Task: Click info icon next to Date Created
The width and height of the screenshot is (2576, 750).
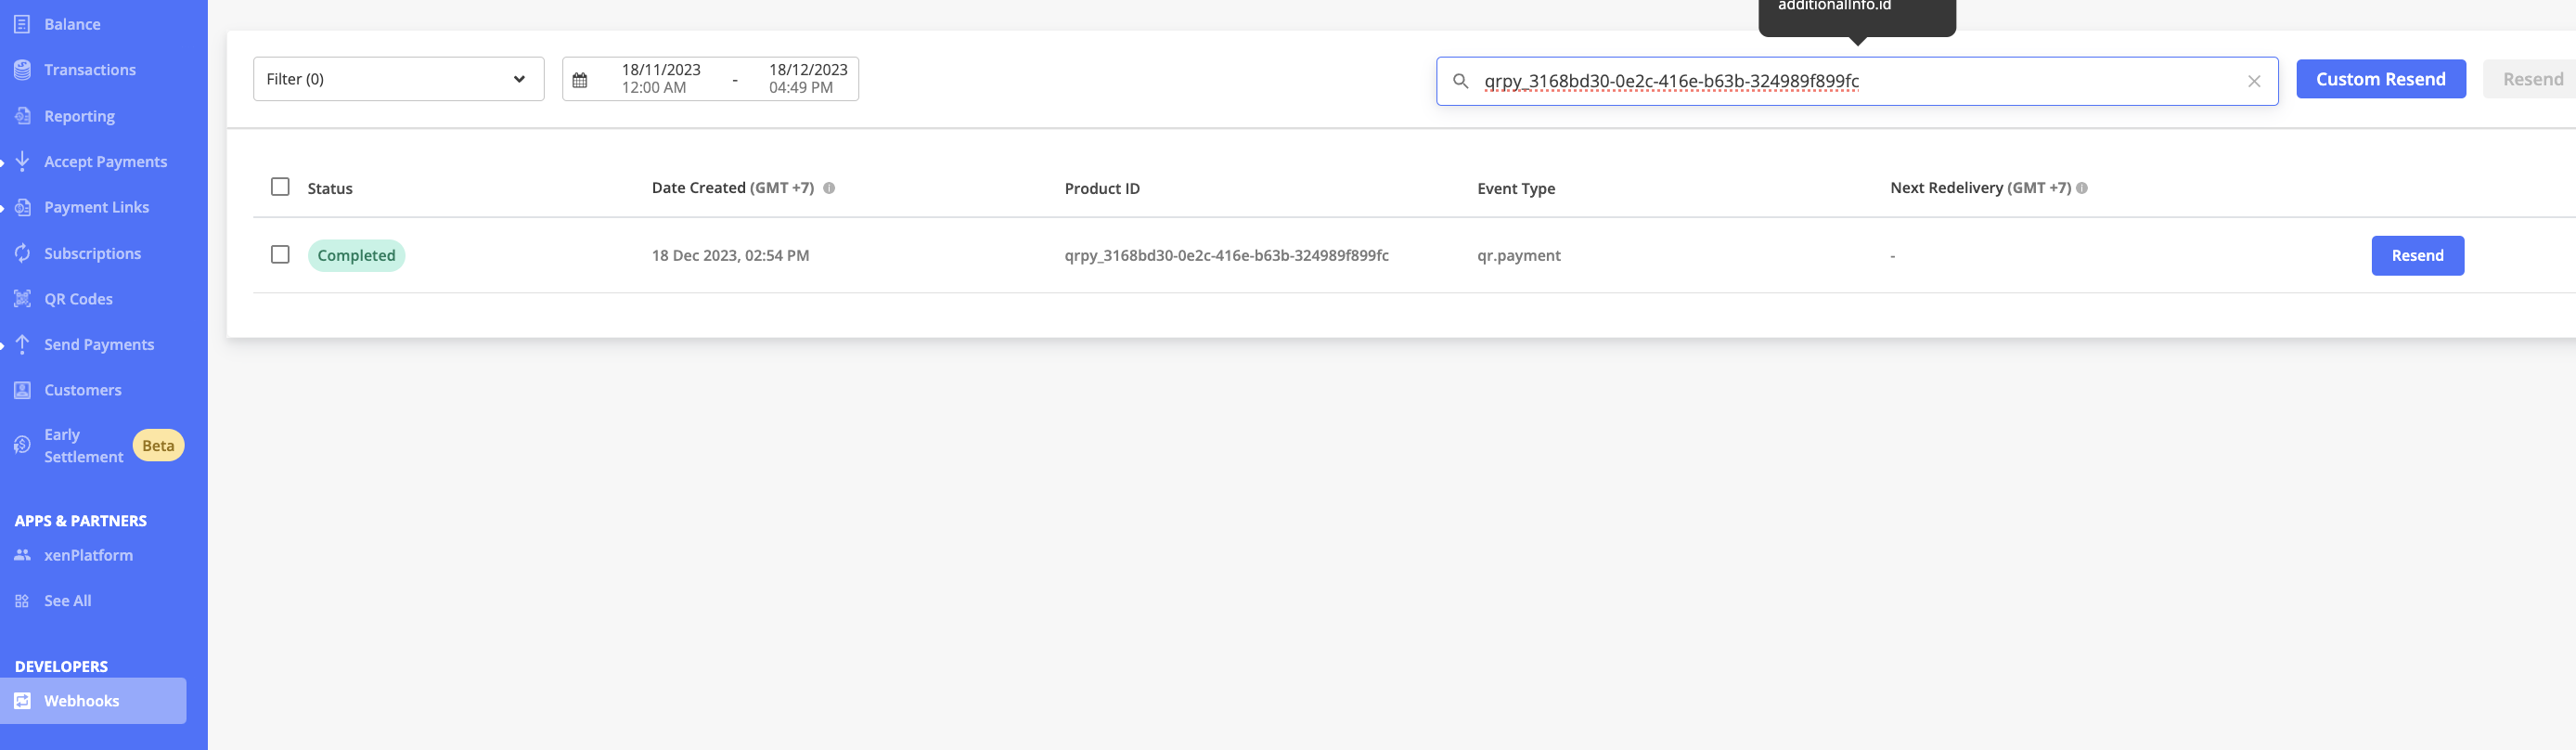Action: pos(829,188)
